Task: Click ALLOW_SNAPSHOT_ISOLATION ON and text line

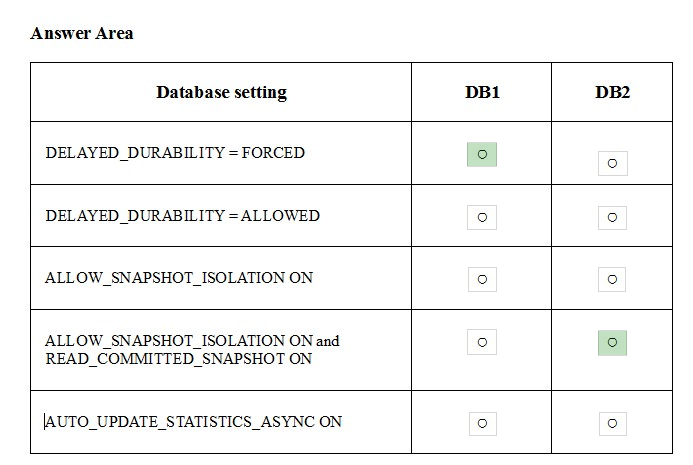Action: [x=192, y=341]
